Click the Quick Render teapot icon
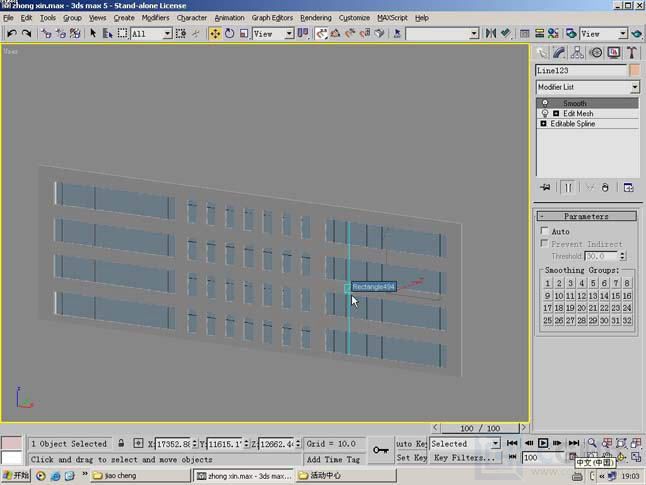Screen dimensions: 646x485 (637, 33)
